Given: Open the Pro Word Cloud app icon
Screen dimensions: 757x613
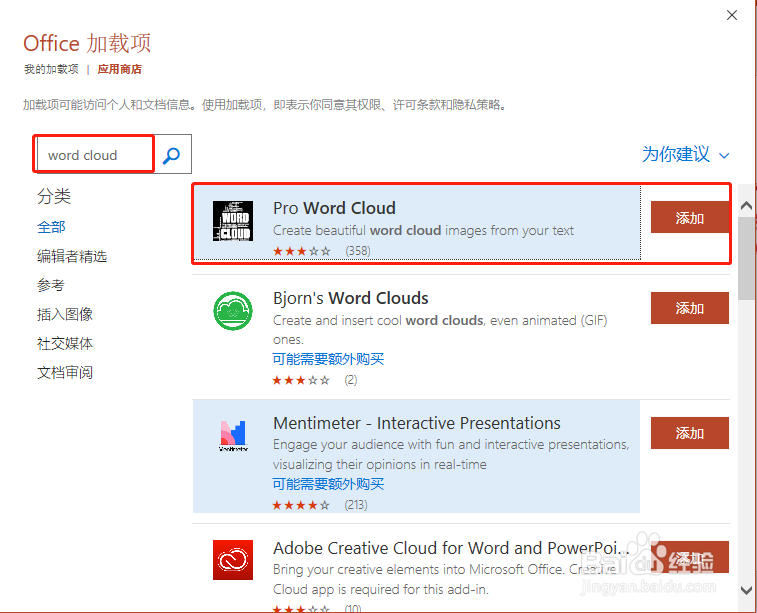Looking at the screenshot, I should (233, 221).
